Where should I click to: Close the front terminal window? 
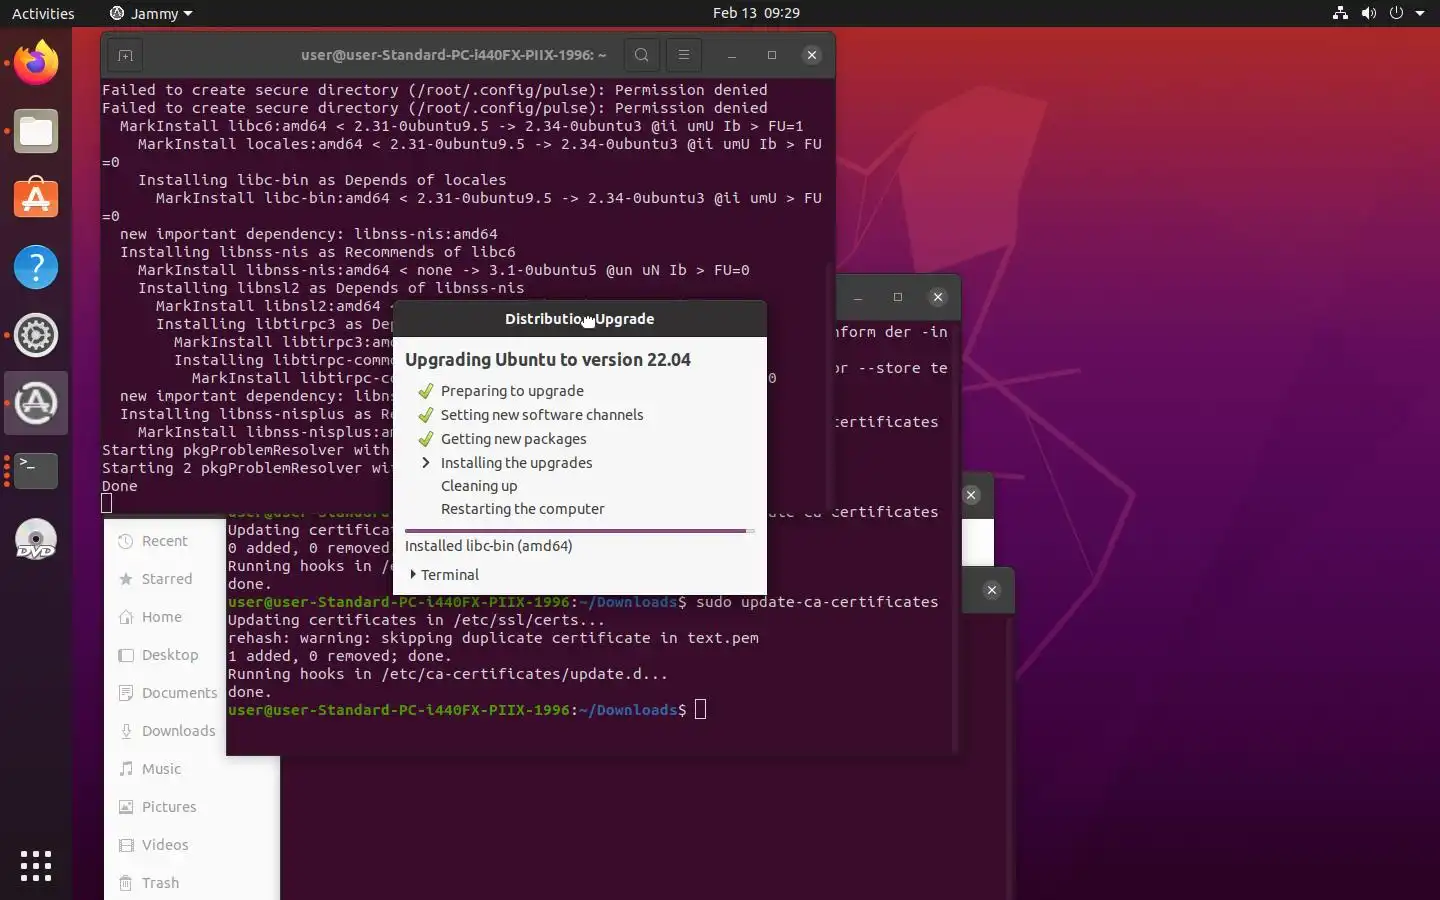click(x=812, y=55)
